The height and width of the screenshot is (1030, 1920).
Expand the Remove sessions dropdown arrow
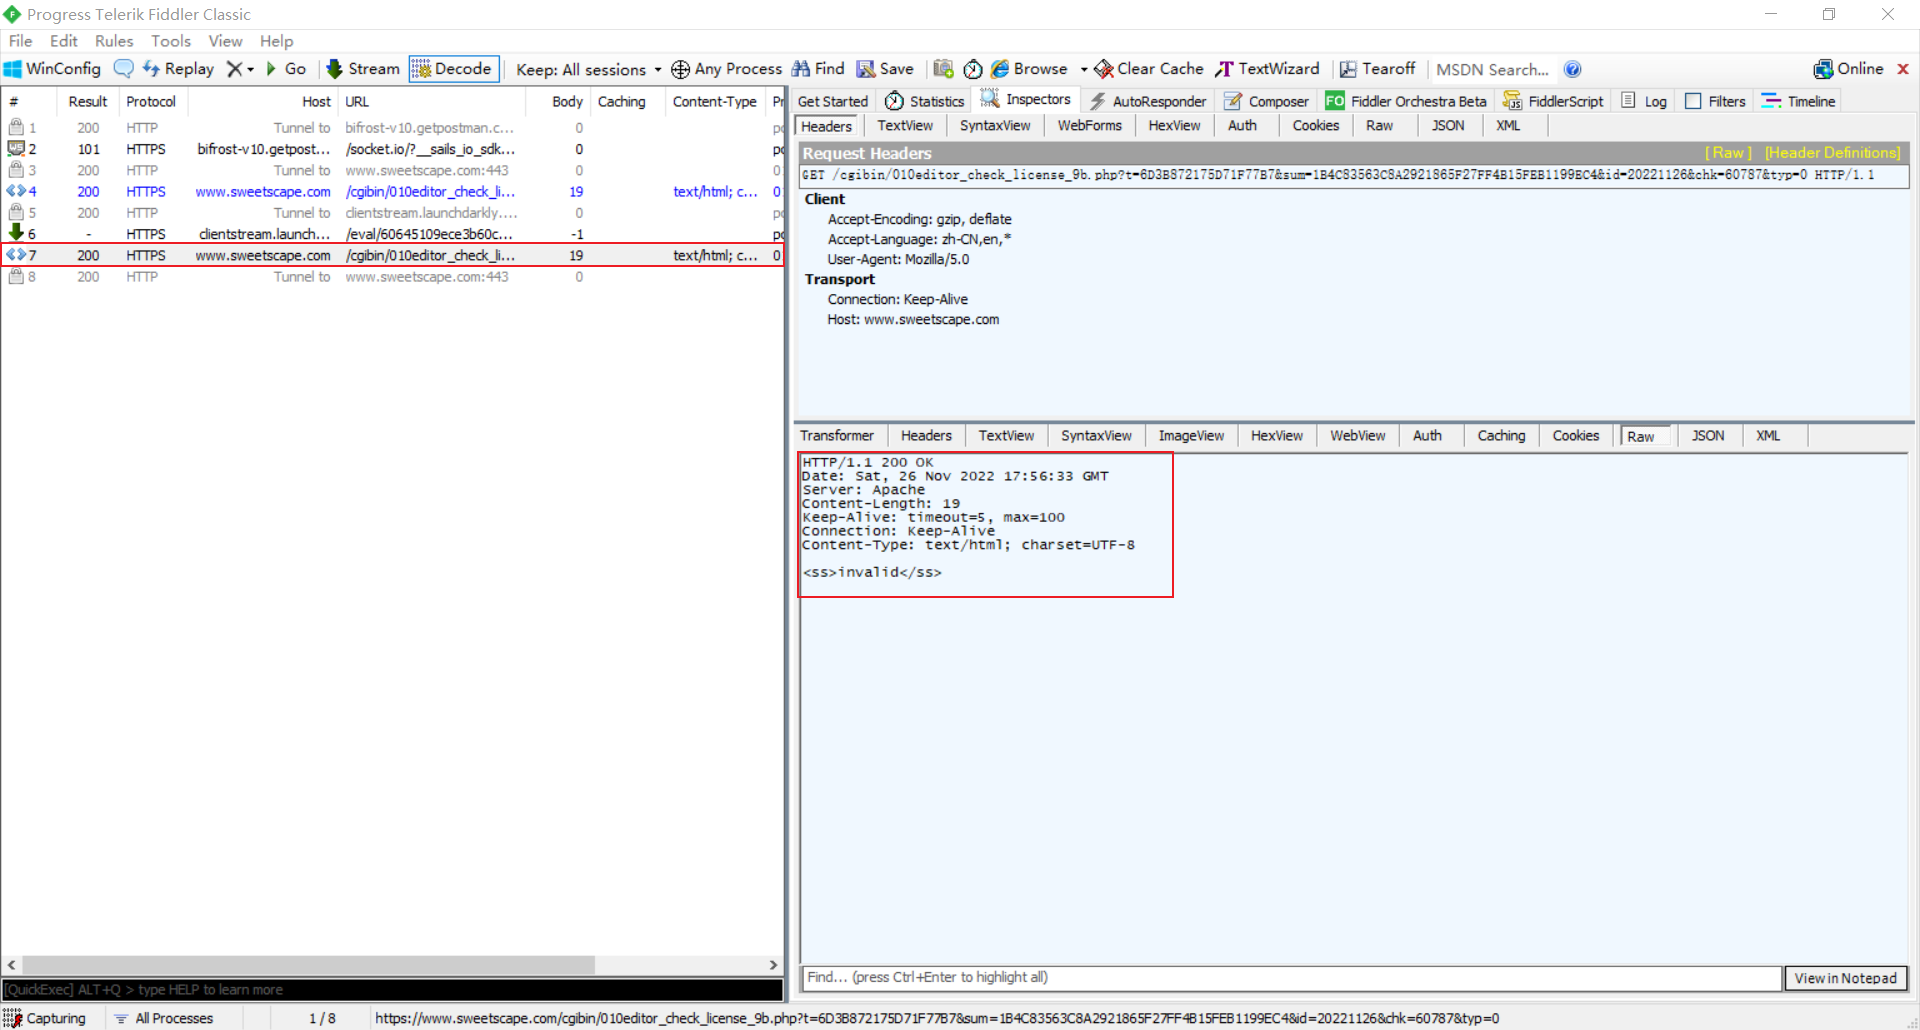[250, 69]
